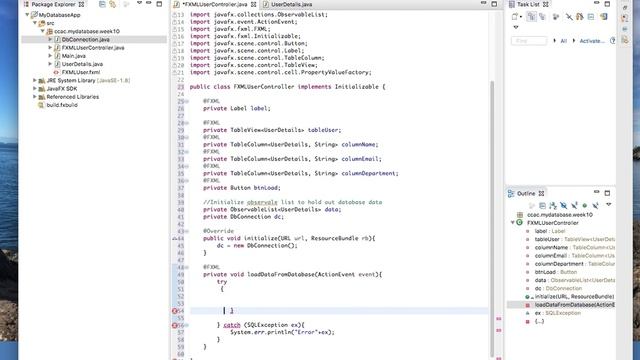Image resolution: width=640 pixels, height=360 pixels.
Task: Select btnLoad field in Outline
Action: (556, 272)
